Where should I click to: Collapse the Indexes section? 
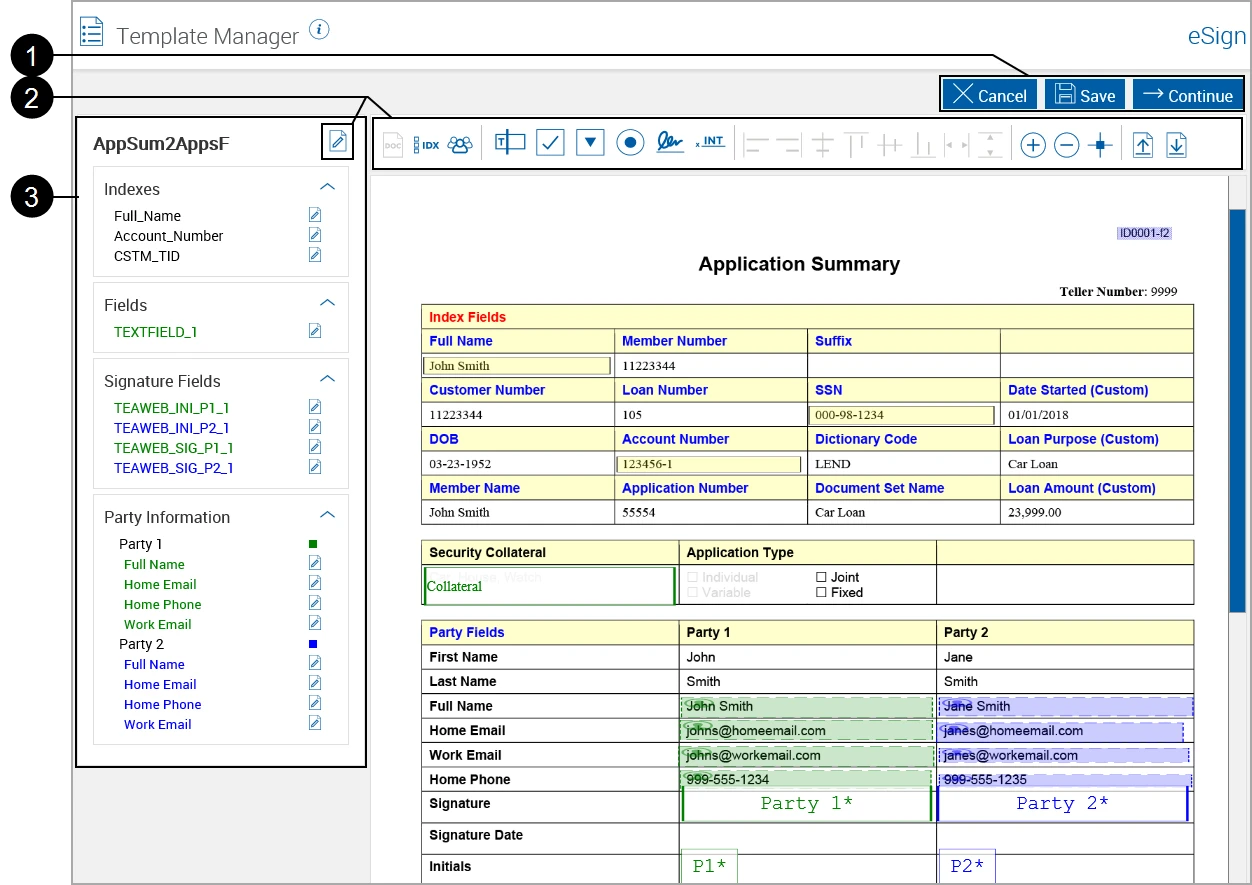click(x=326, y=187)
